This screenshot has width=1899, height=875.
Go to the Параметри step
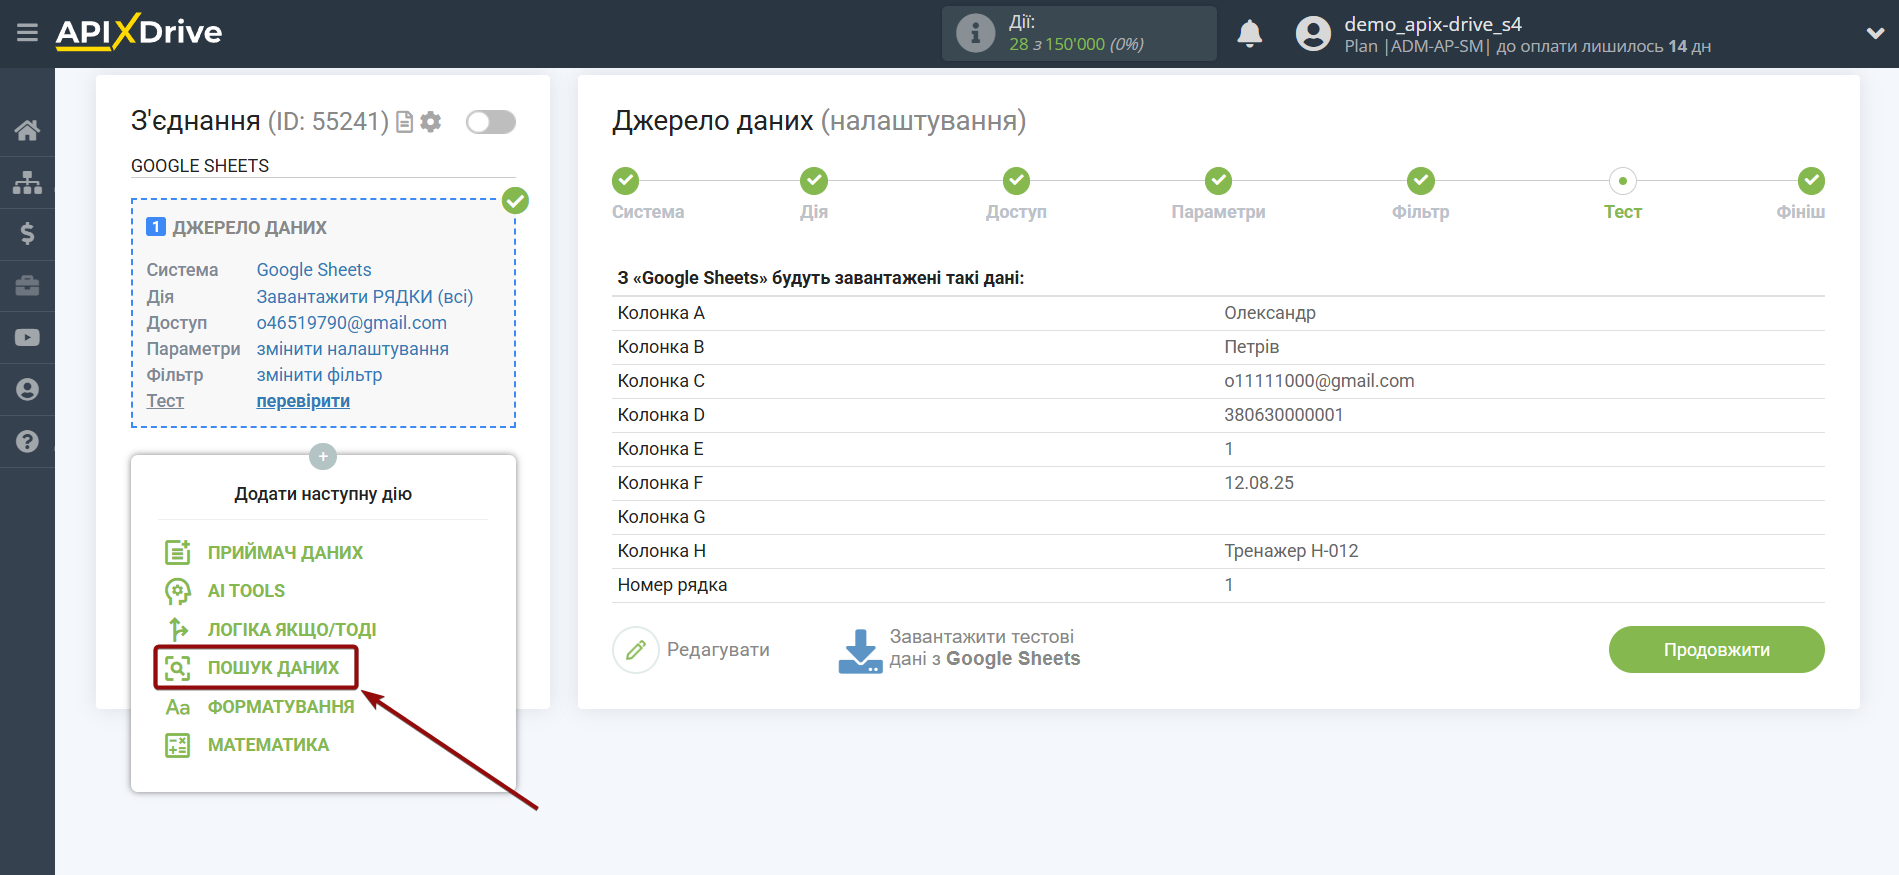1218,181
